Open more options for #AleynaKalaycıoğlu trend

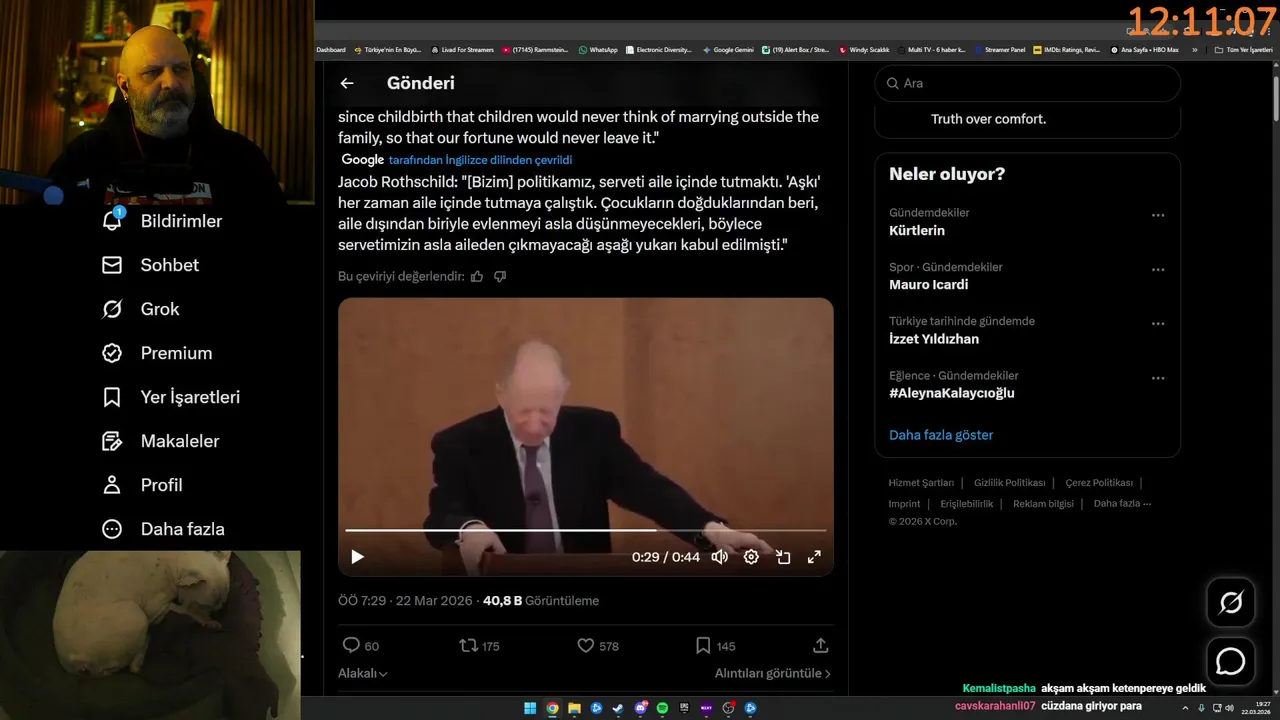[1158, 378]
